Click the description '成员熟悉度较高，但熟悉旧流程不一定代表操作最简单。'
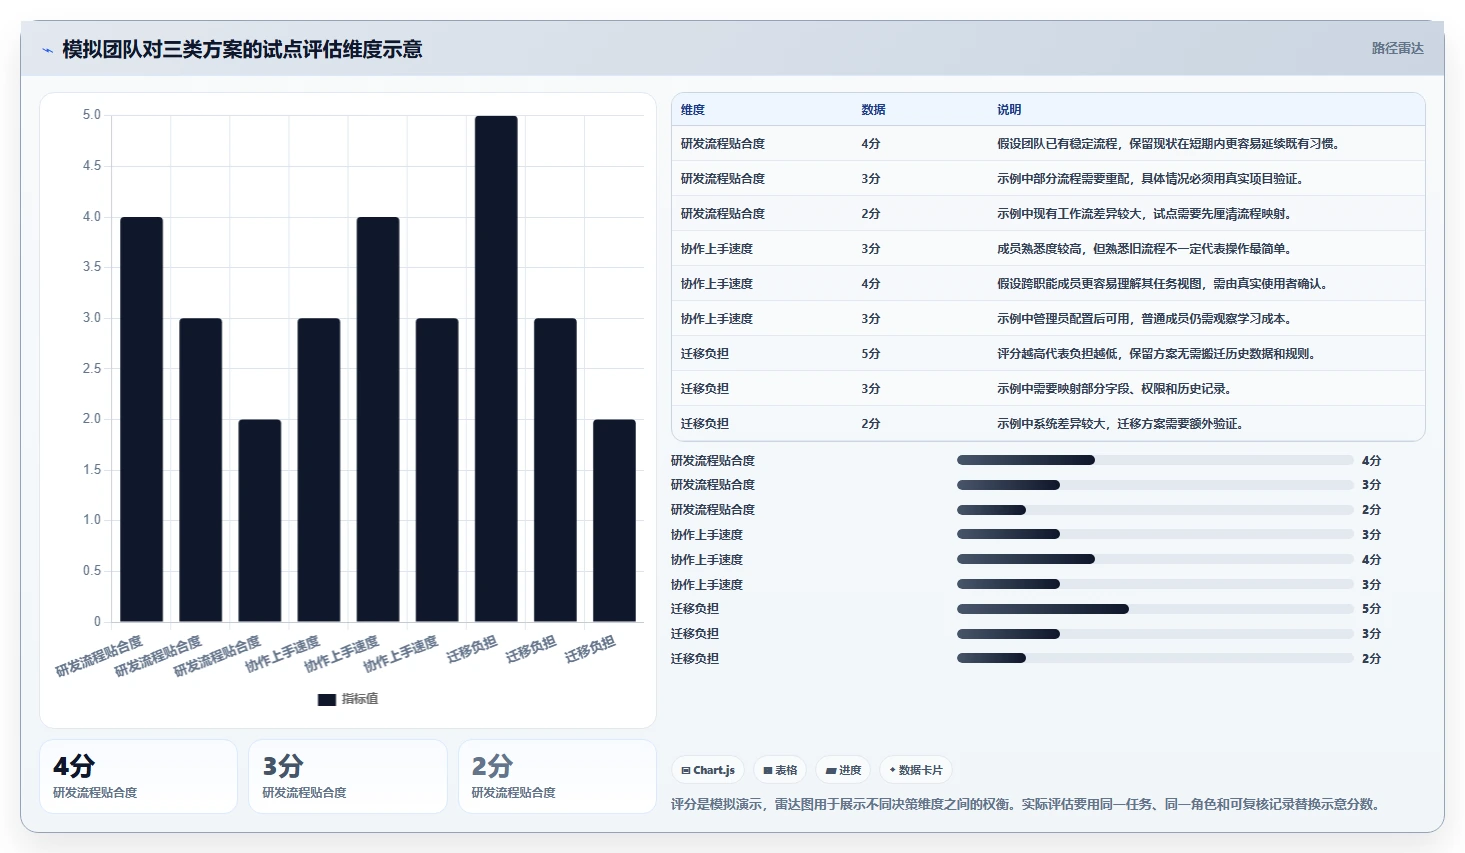This screenshot has height=853, width=1465. (x=1144, y=249)
